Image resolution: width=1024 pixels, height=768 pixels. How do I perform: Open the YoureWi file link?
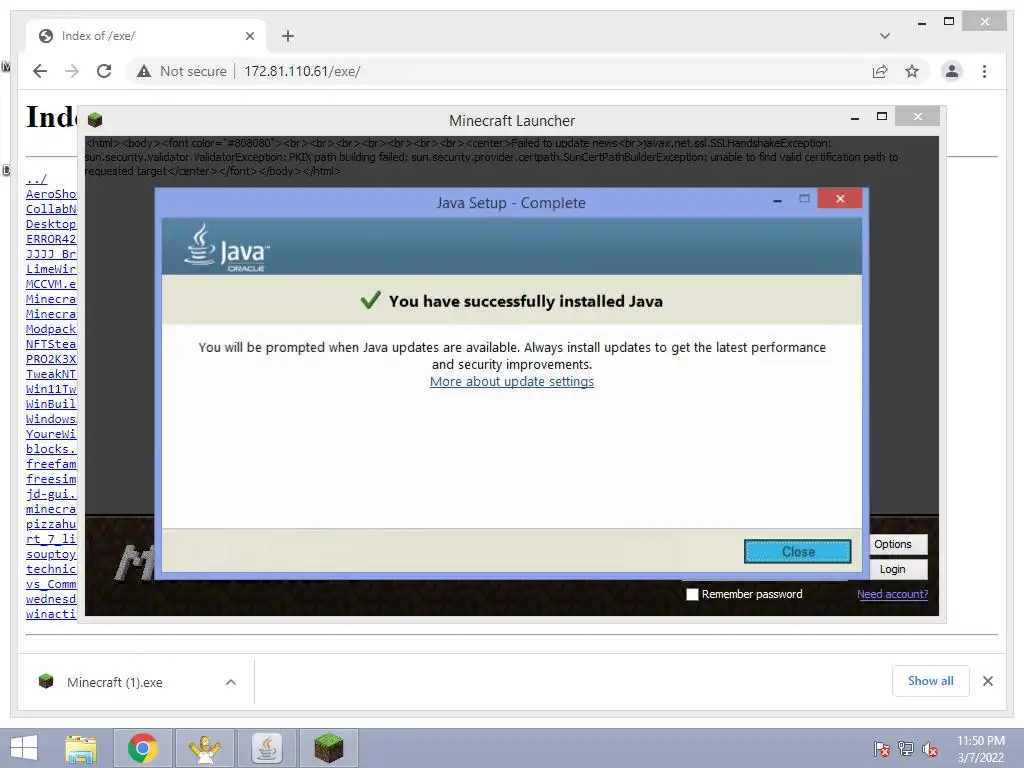point(51,434)
